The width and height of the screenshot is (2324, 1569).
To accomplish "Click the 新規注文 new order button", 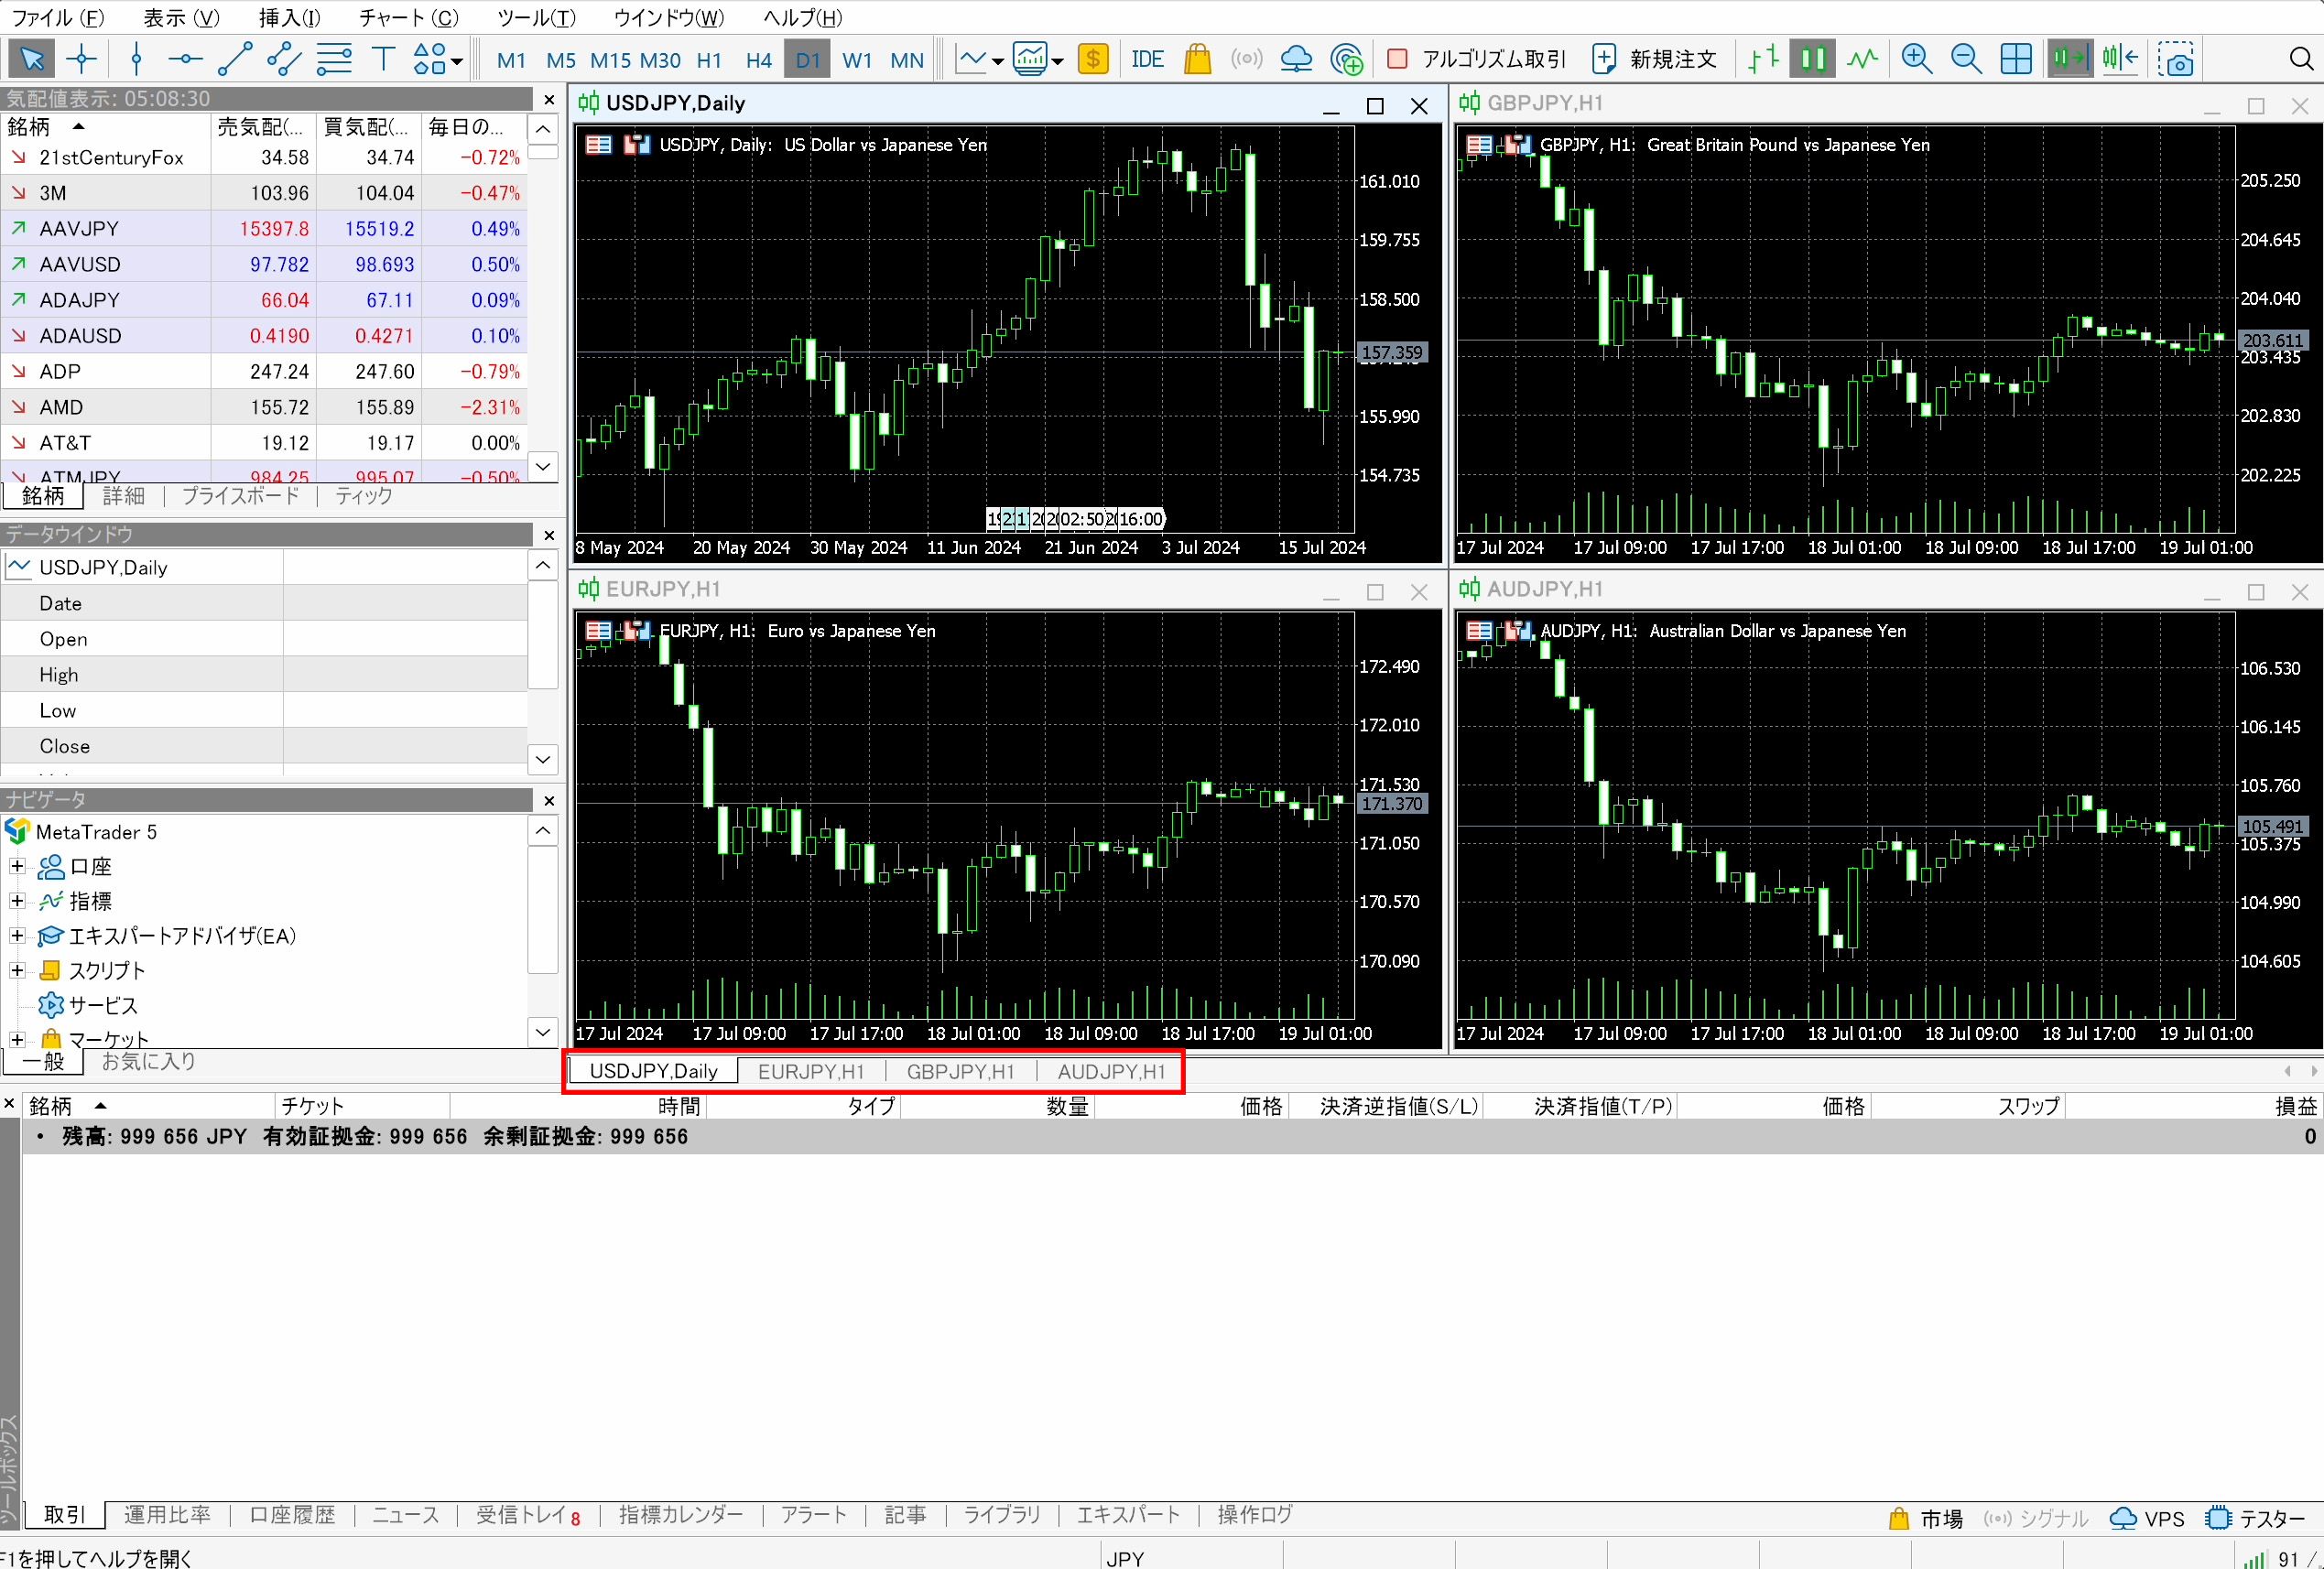I will (1654, 59).
